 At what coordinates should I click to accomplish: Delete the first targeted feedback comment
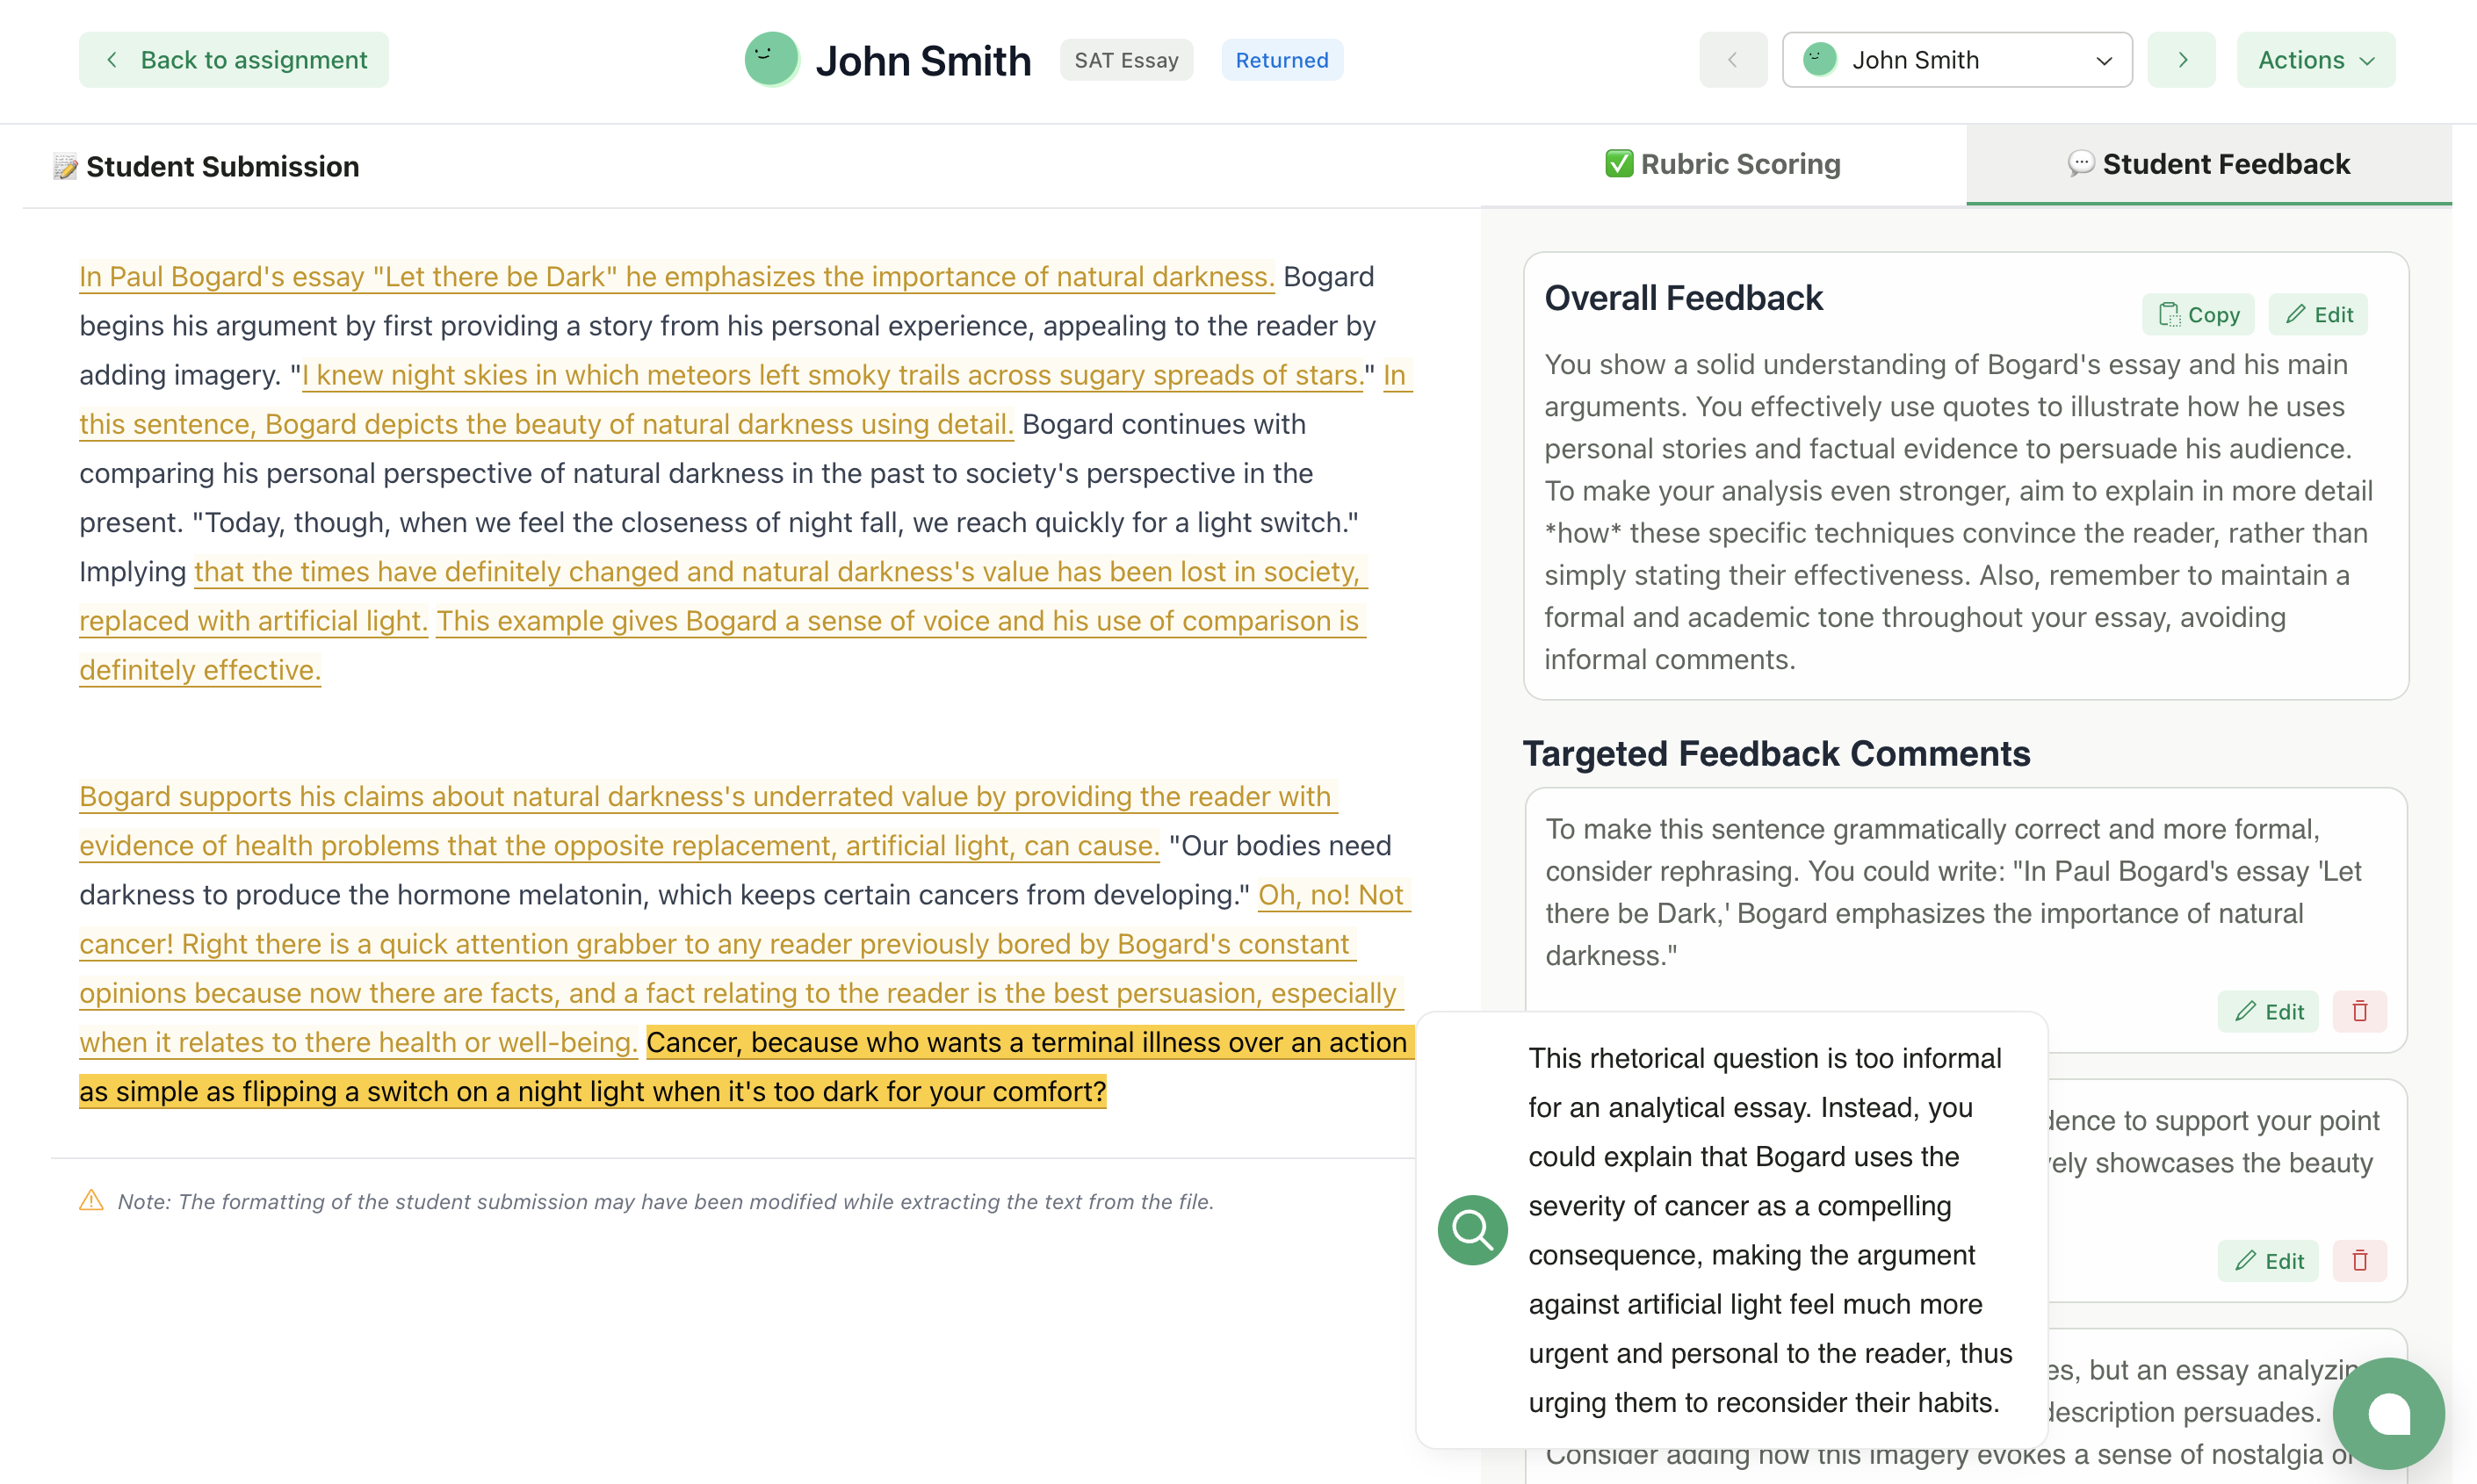[2359, 1011]
